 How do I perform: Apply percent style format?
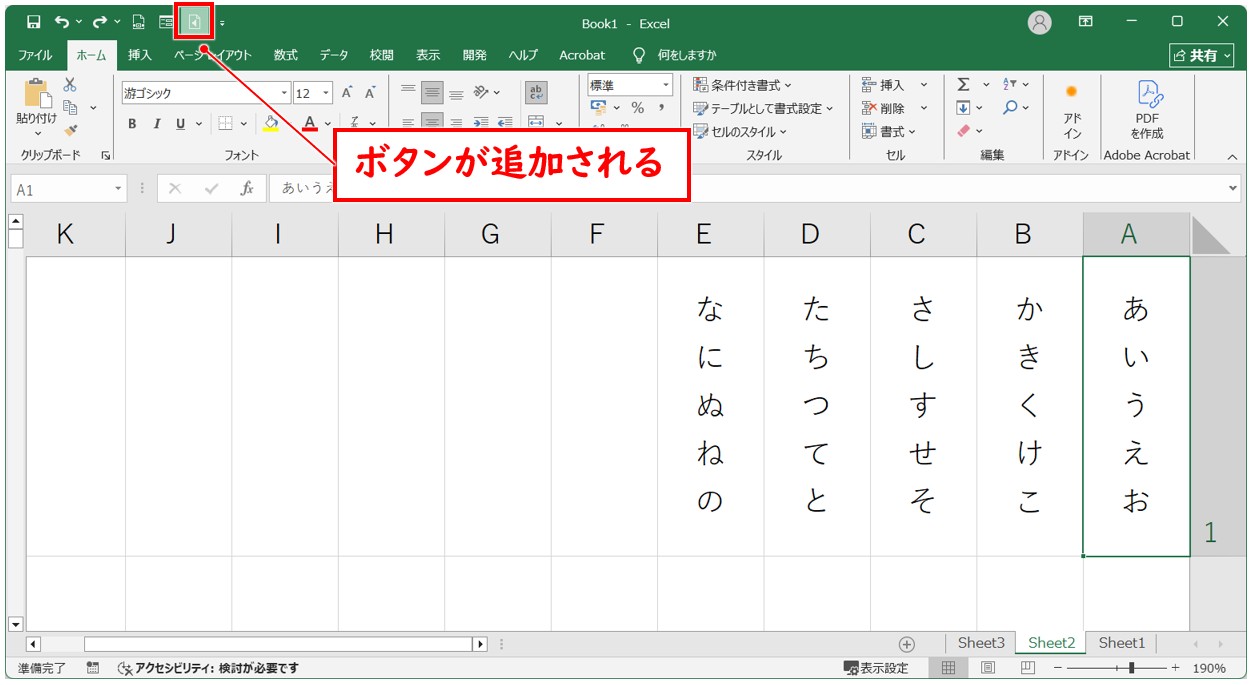coord(637,108)
